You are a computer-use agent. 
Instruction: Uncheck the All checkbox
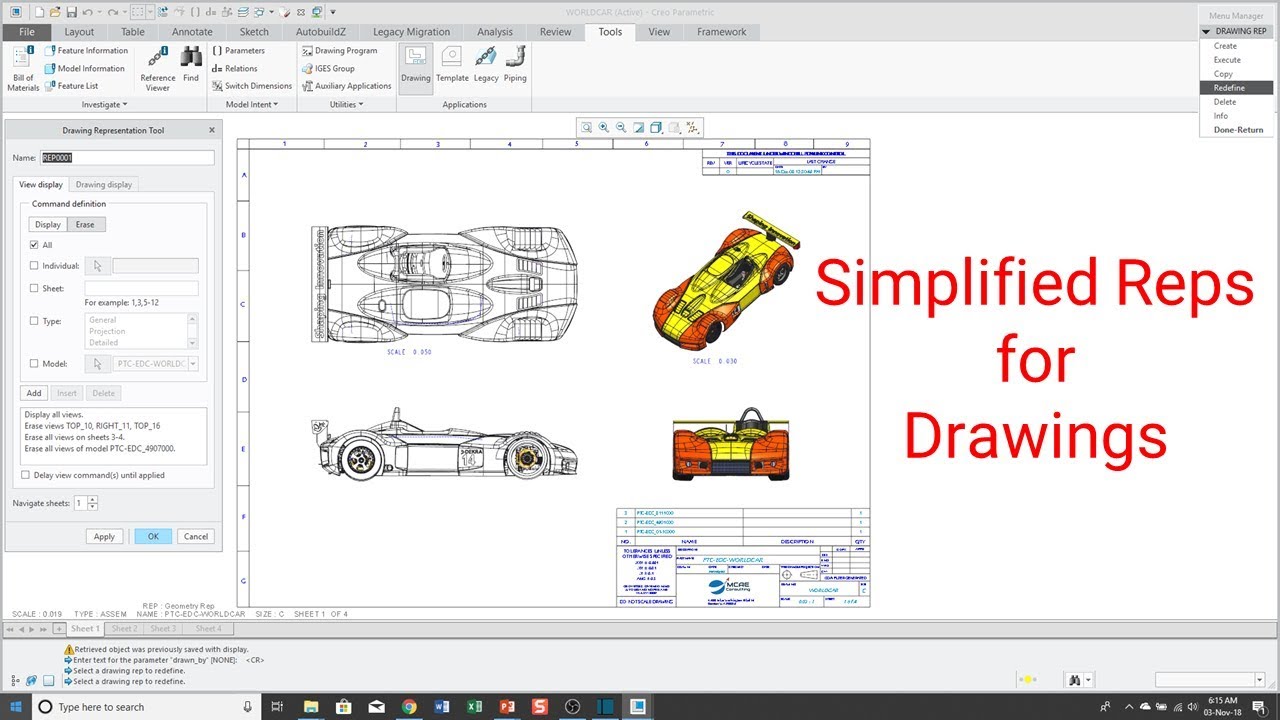[x=34, y=245]
